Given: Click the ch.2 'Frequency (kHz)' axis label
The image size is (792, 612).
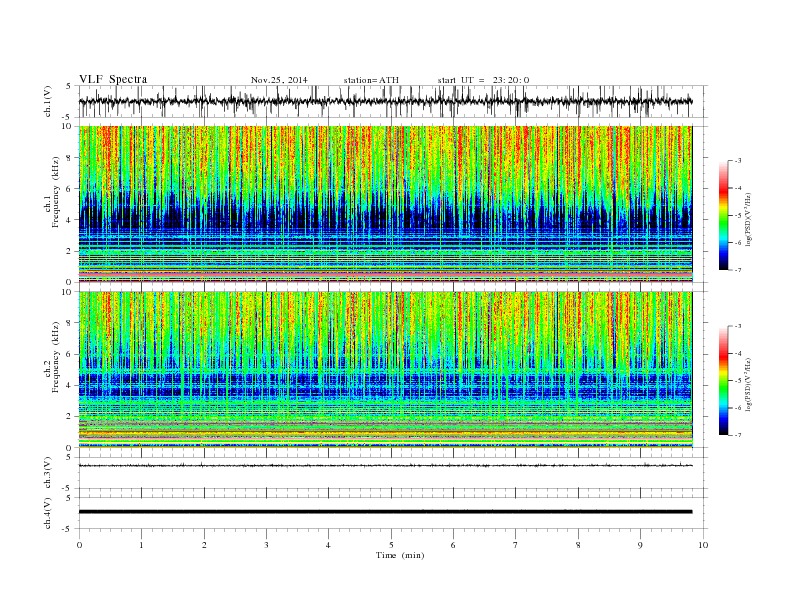Looking at the screenshot, I should pos(55,357).
